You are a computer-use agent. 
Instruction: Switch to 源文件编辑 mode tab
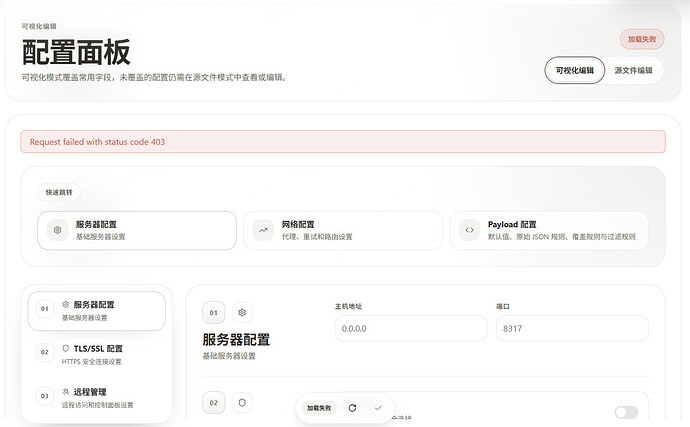pos(633,70)
